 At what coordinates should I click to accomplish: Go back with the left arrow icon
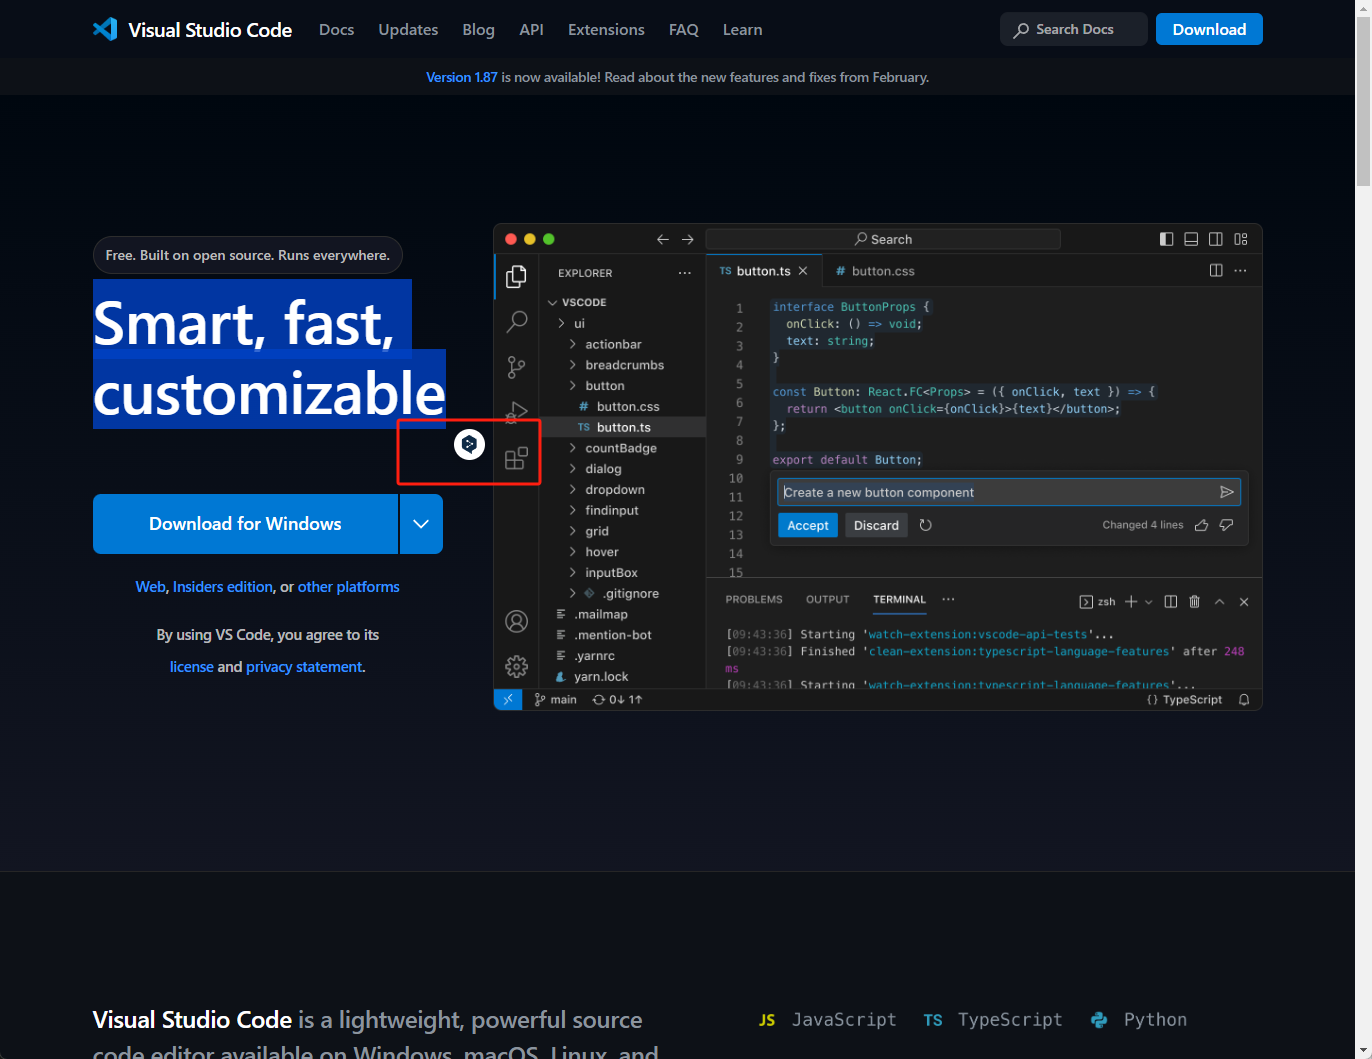click(x=662, y=239)
